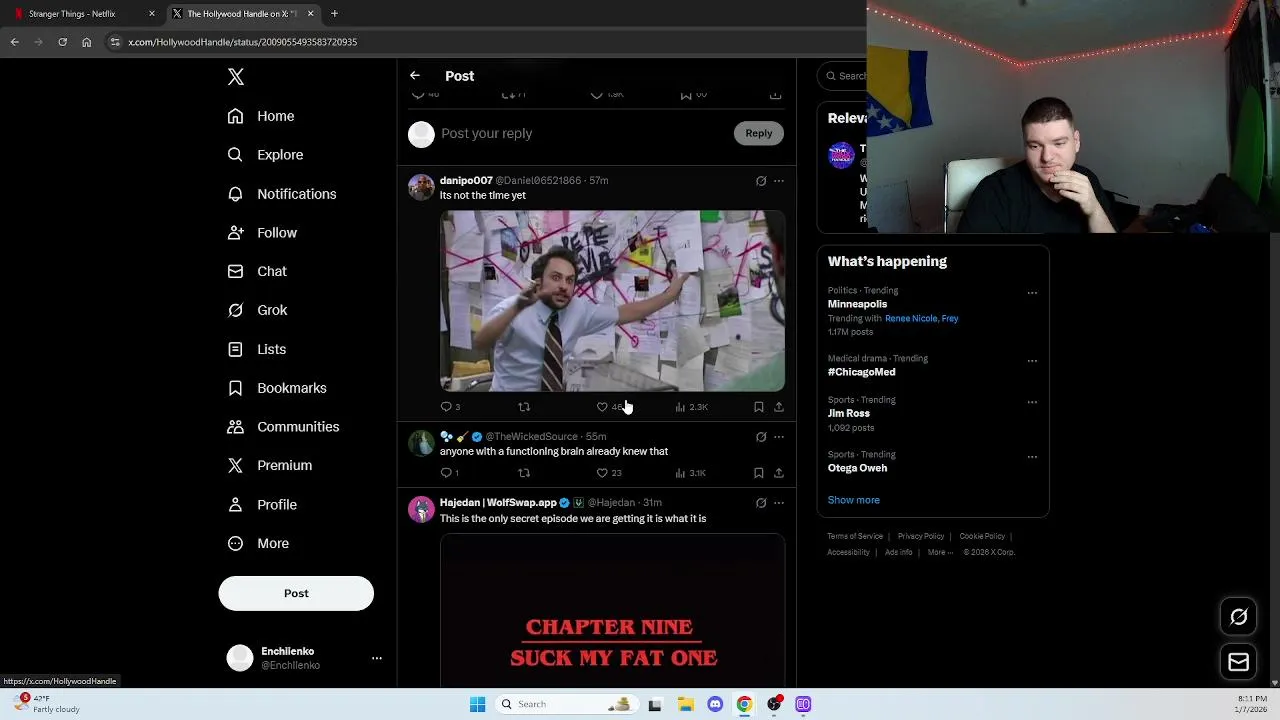Screen dimensions: 1280x720
Task: Repost TheWickedSource reply
Action: (x=524, y=473)
